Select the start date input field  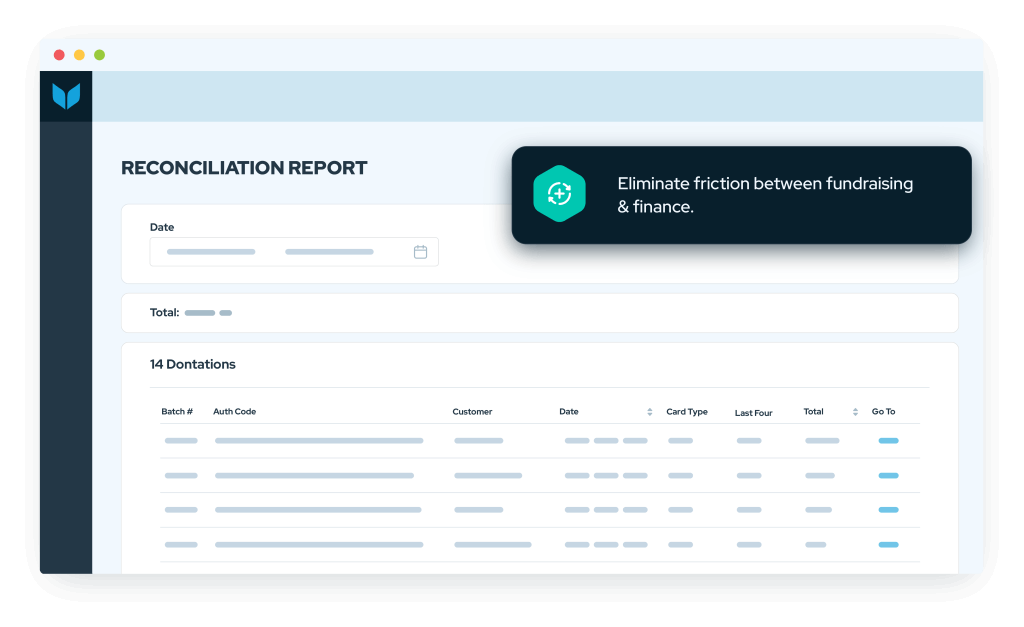(x=210, y=251)
